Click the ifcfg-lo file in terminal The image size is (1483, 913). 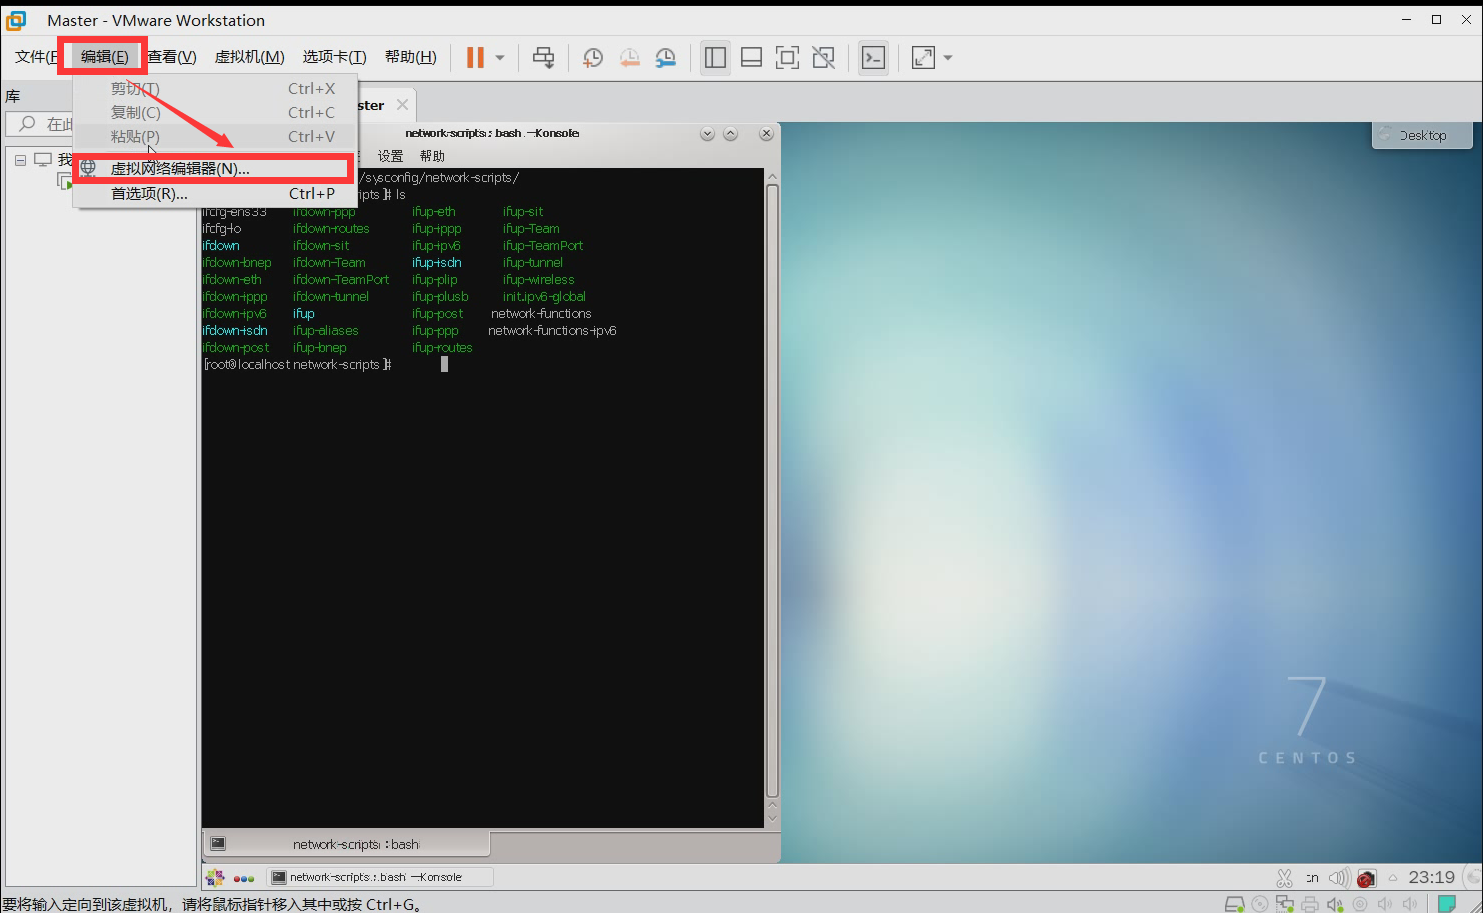[221, 228]
